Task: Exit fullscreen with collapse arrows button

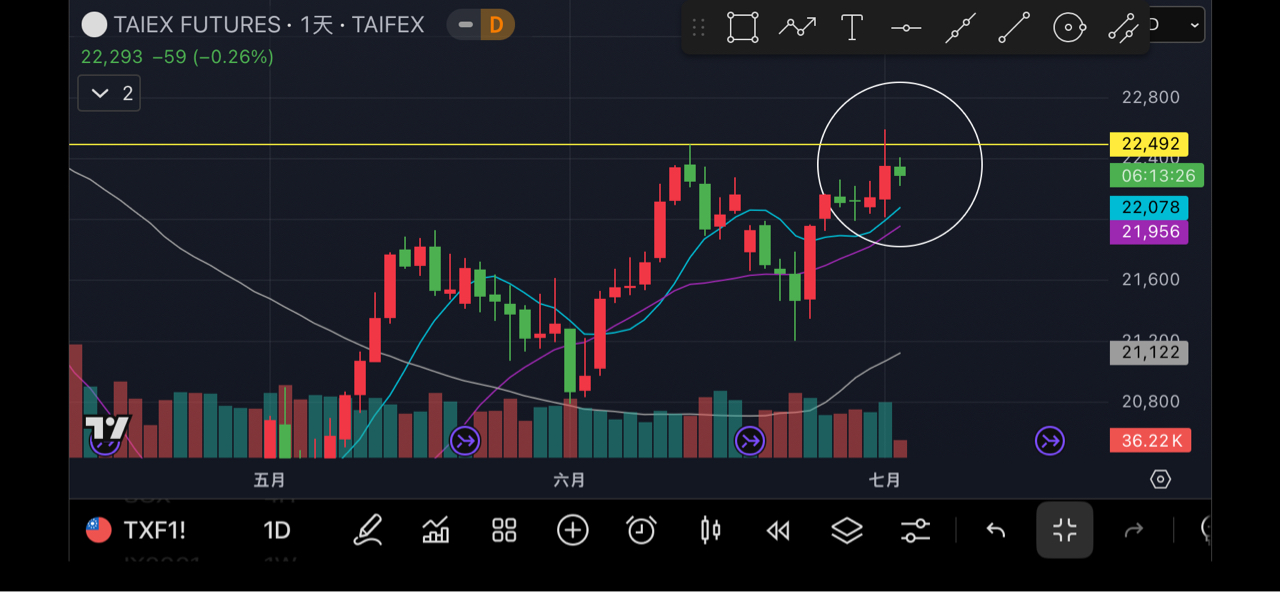Action: [1064, 530]
